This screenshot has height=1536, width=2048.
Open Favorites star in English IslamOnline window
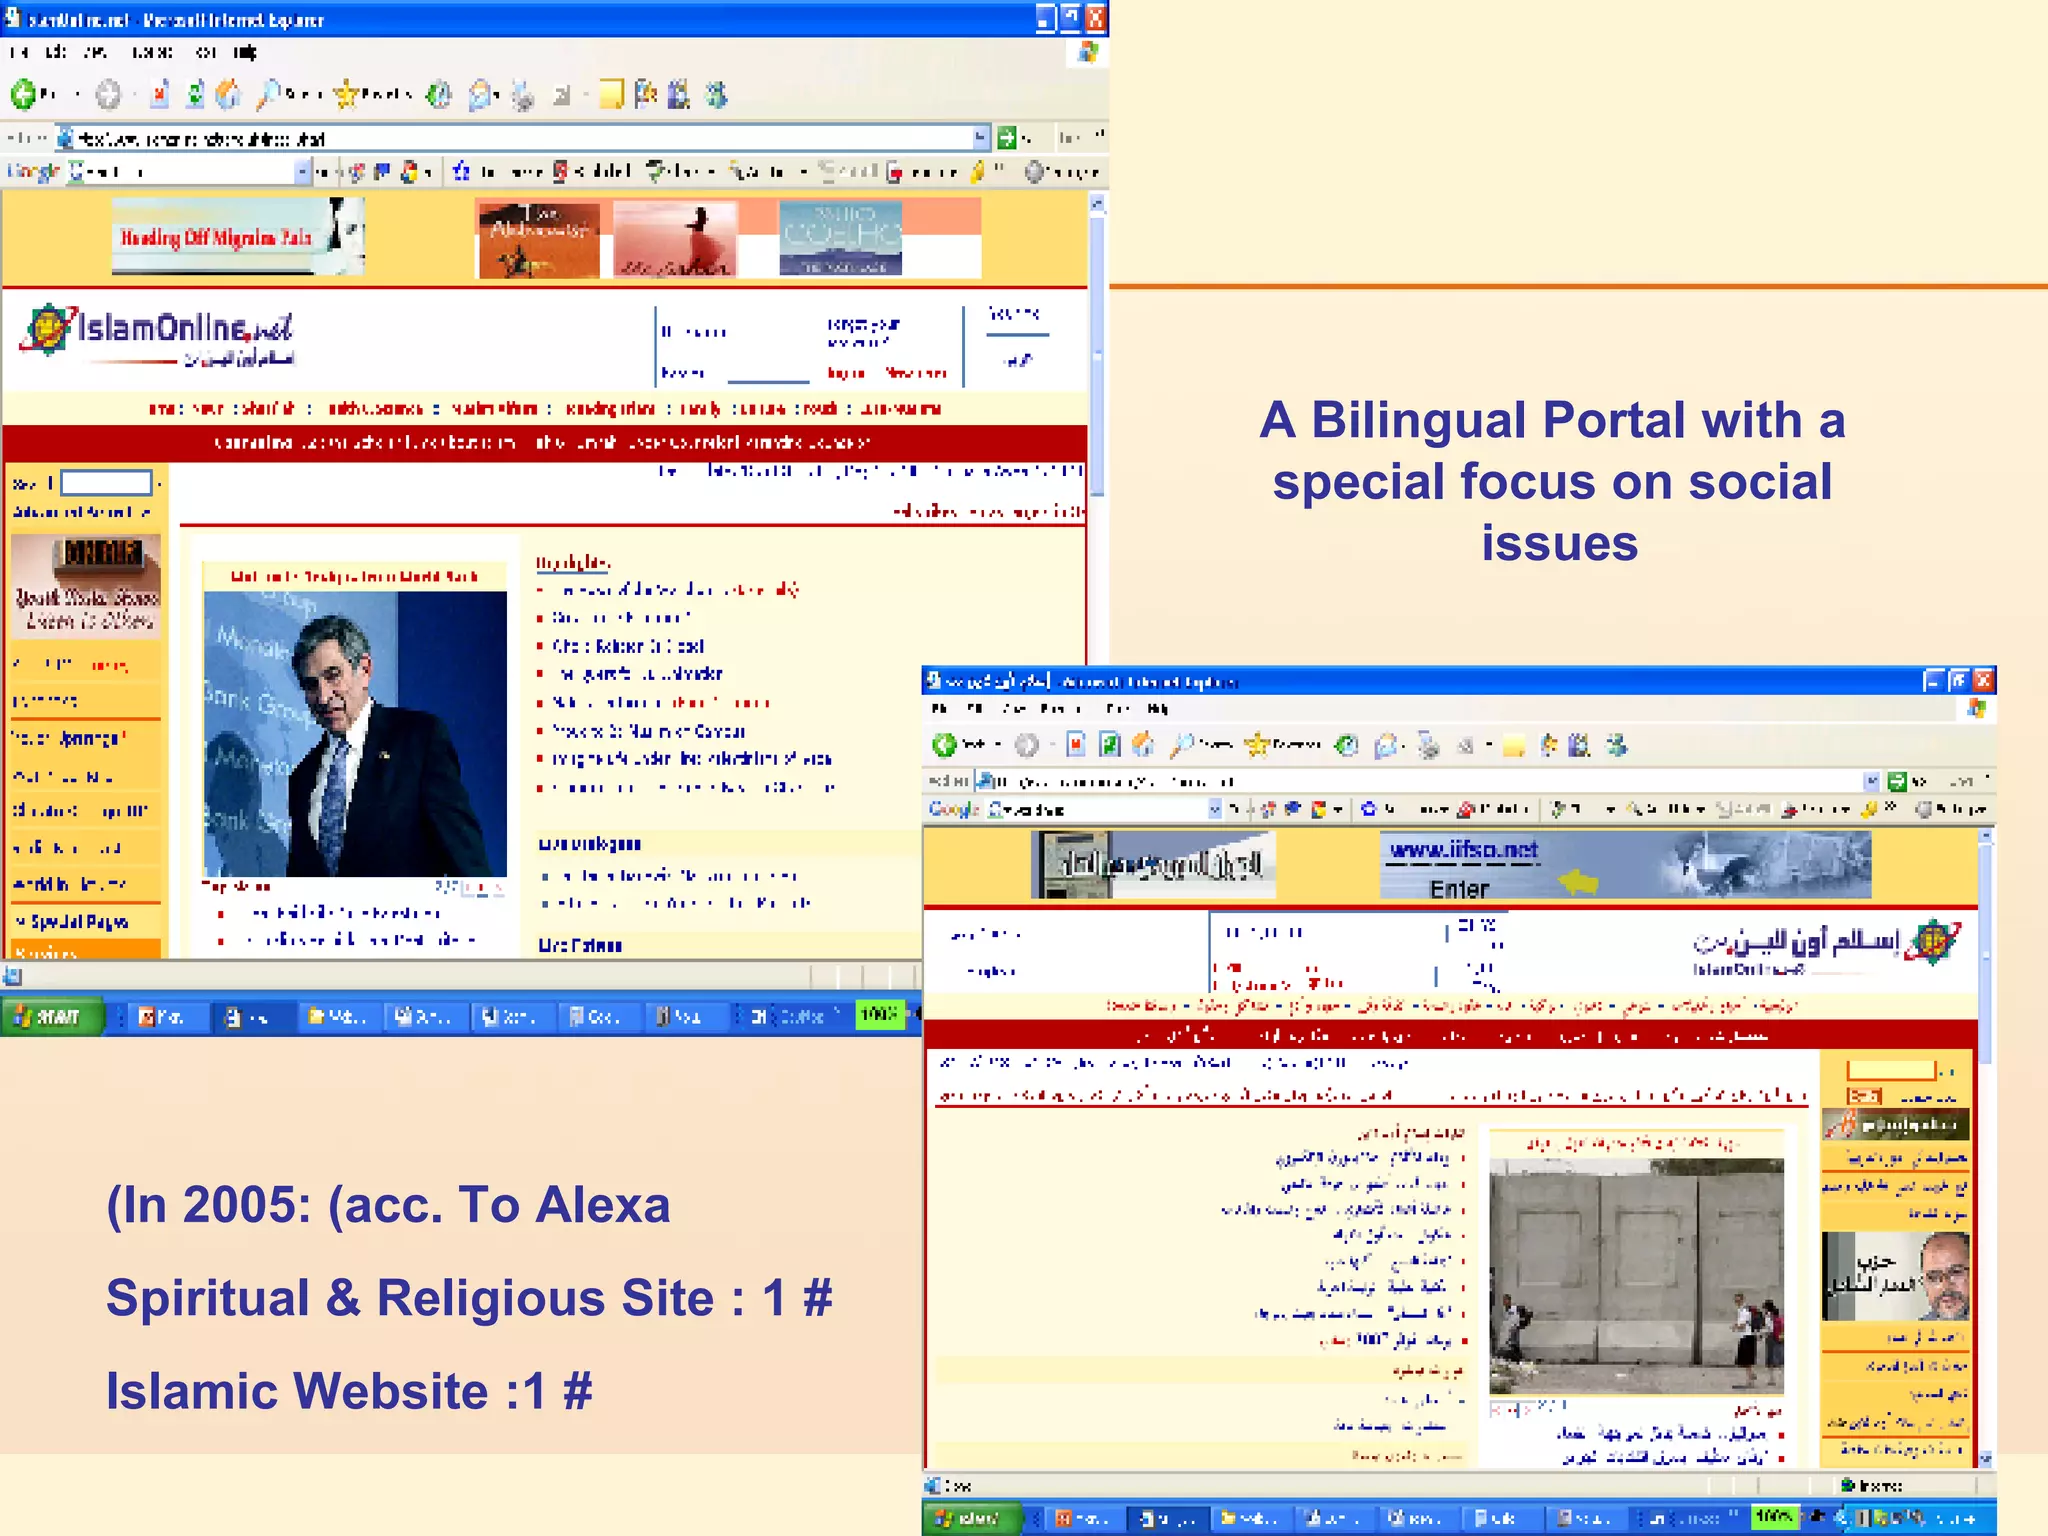coord(372,95)
